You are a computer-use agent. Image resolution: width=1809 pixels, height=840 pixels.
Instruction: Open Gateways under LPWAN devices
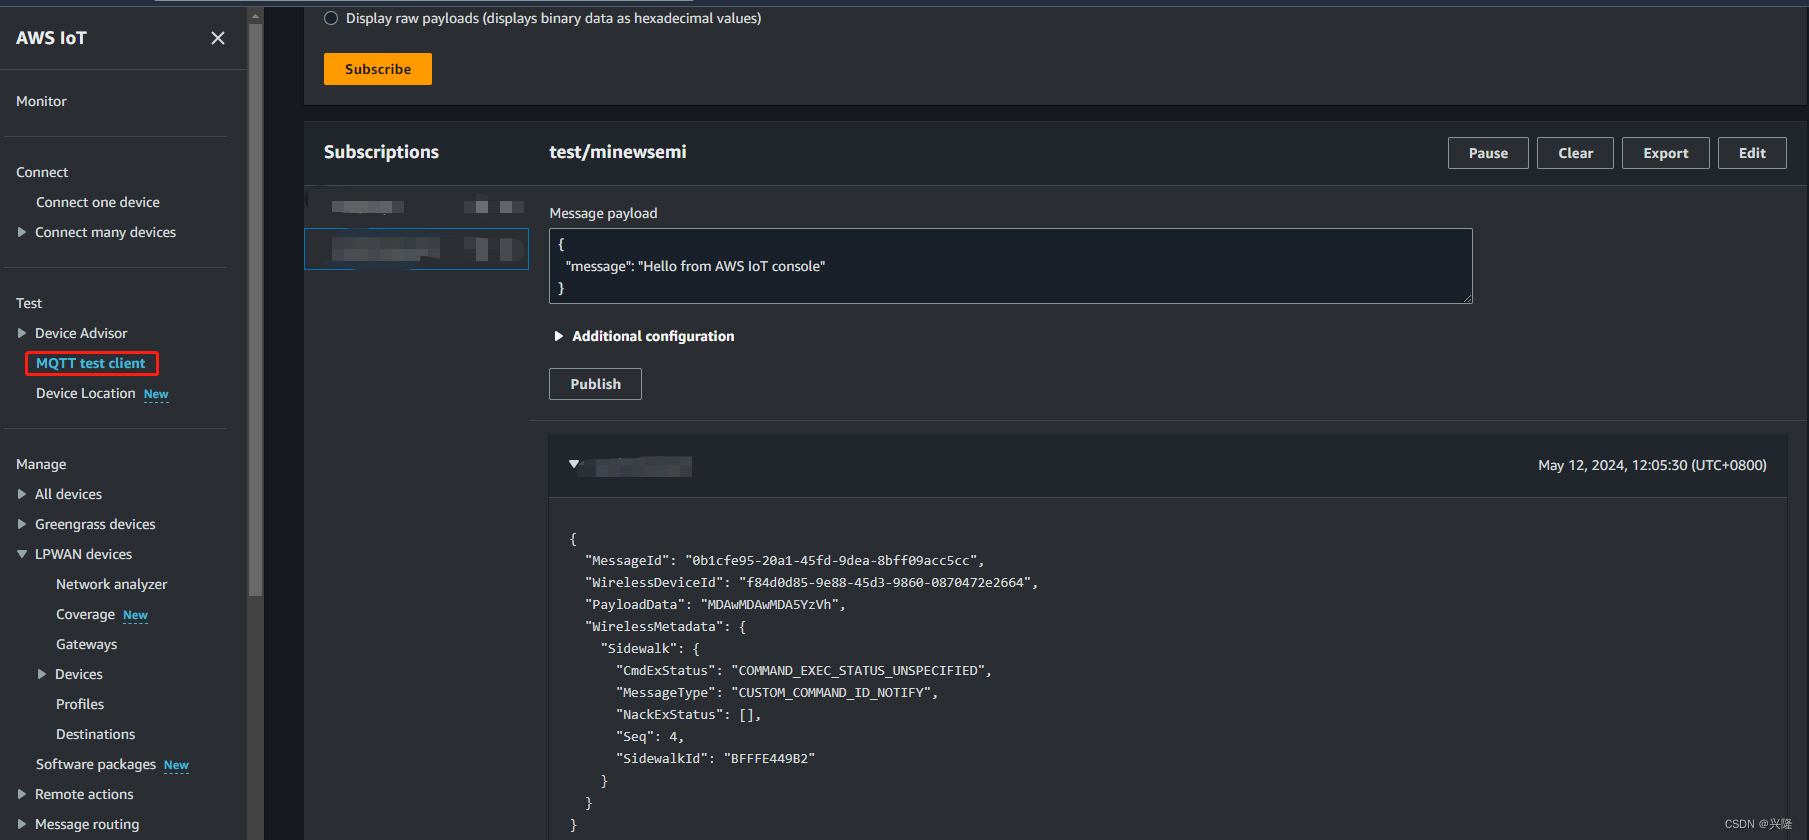[86, 644]
